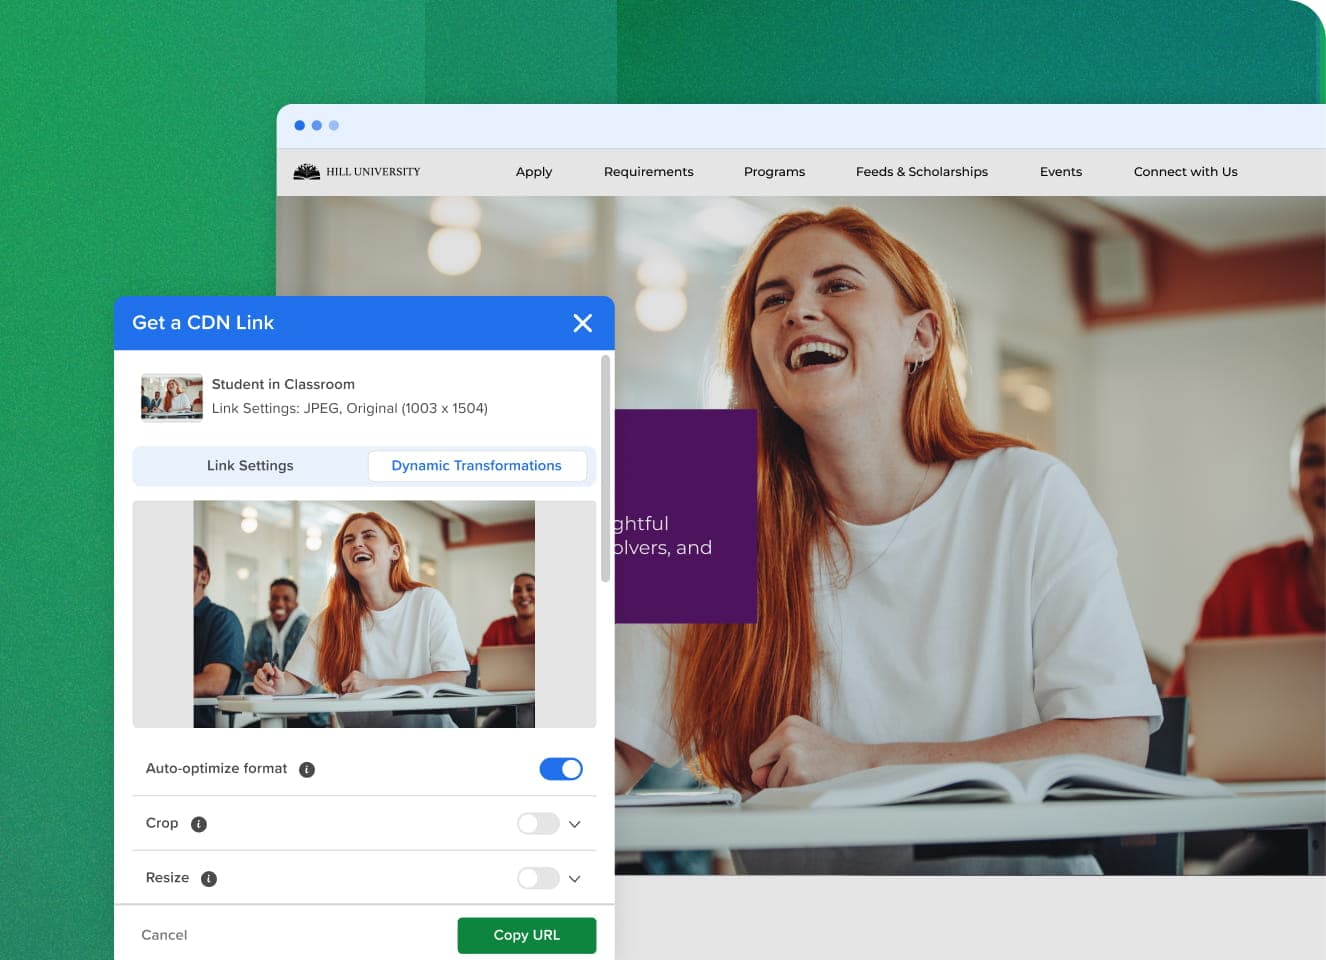Click the HILL UNIVERSITY site title text
Image resolution: width=1326 pixels, height=960 pixels.
[373, 172]
